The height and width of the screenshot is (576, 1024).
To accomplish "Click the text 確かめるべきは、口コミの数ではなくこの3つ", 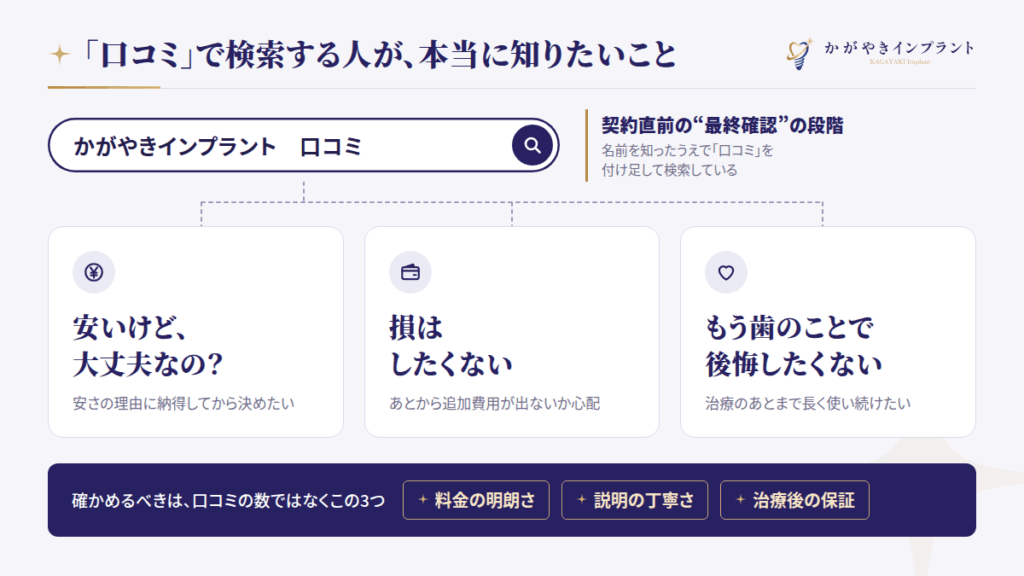I will 229,501.
